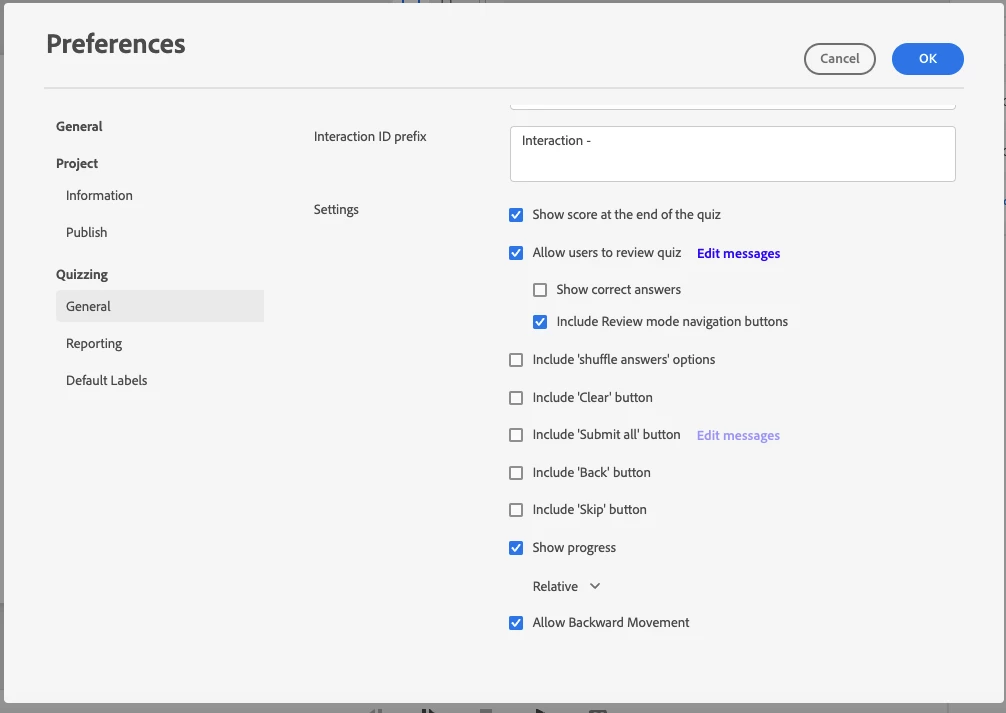Uncheck 'Allow users to review quiz'
Screen dimensions: 1006x713
[516, 253]
